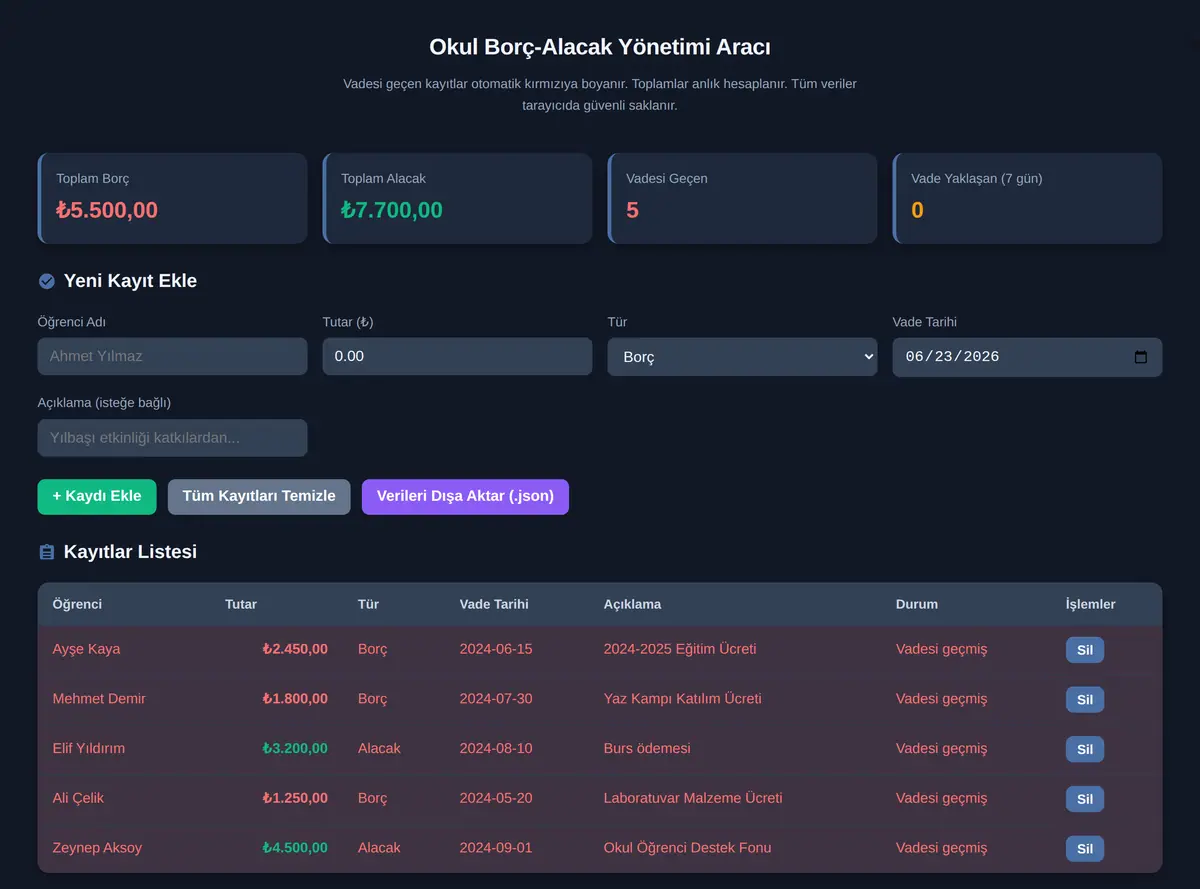Delete the Elif Yıldırım record
Viewport: 1200px width, 889px height.
tap(1085, 749)
